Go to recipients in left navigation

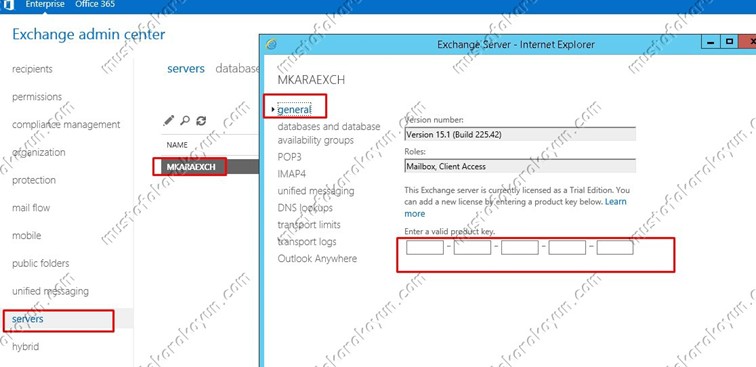pos(32,69)
